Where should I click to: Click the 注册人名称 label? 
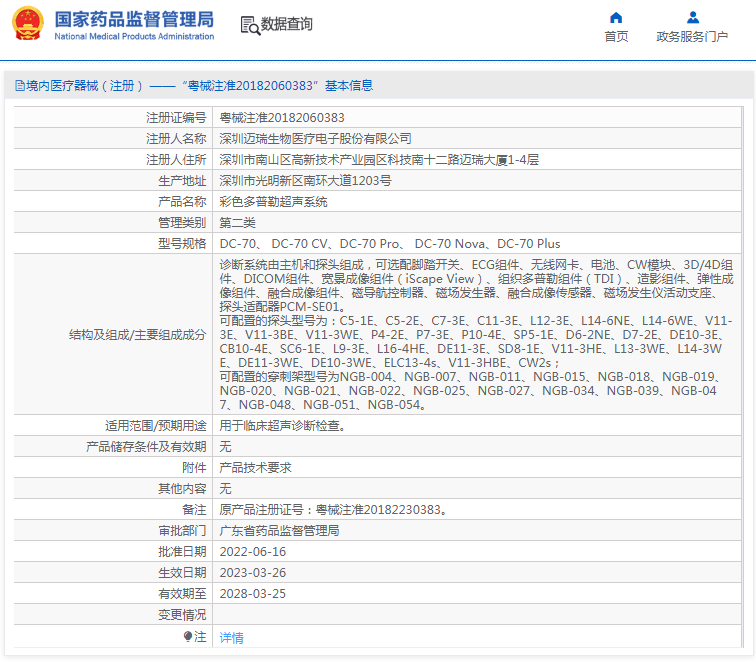(x=176, y=139)
